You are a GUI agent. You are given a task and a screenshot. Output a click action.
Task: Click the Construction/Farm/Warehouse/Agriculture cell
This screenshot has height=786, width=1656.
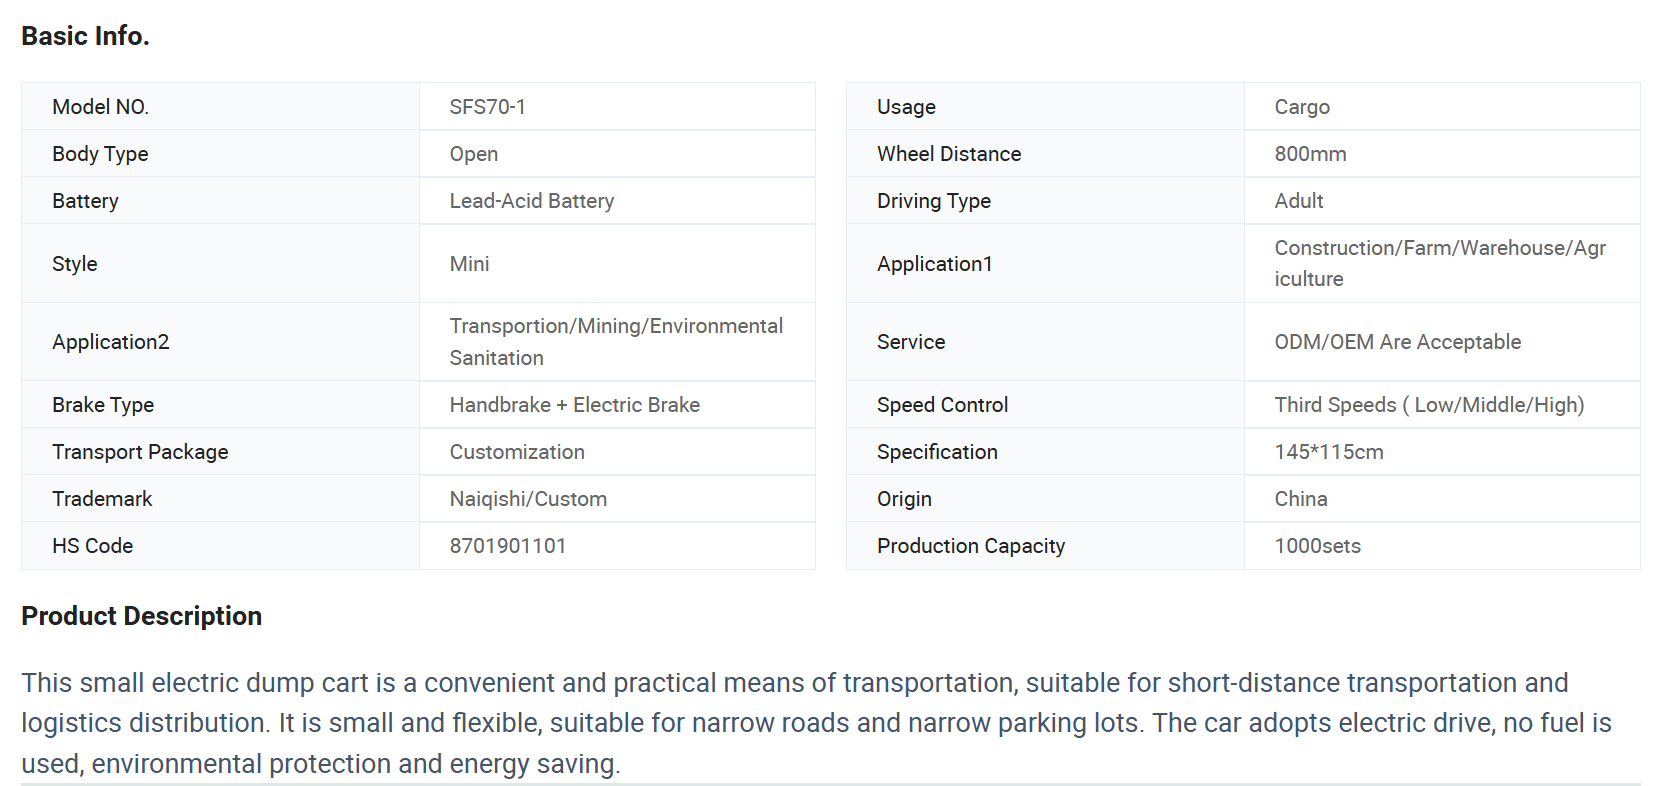(1439, 264)
